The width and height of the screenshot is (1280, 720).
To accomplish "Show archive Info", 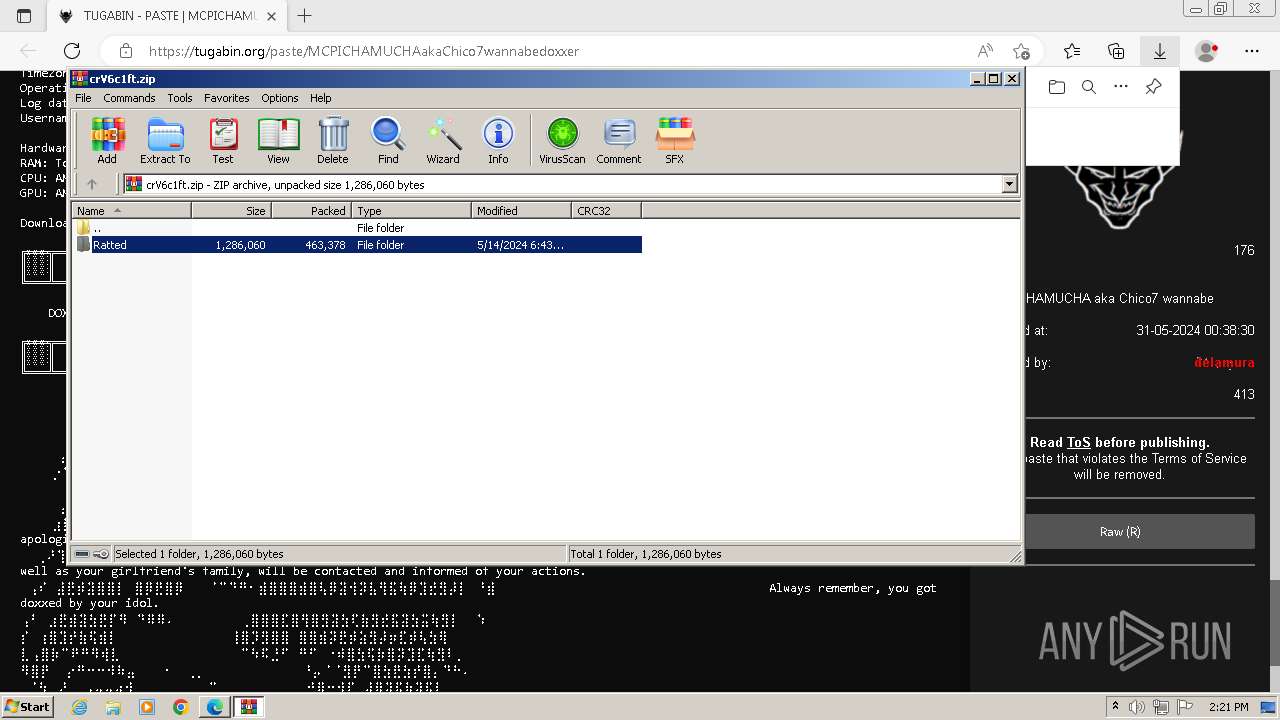I will coord(498,141).
